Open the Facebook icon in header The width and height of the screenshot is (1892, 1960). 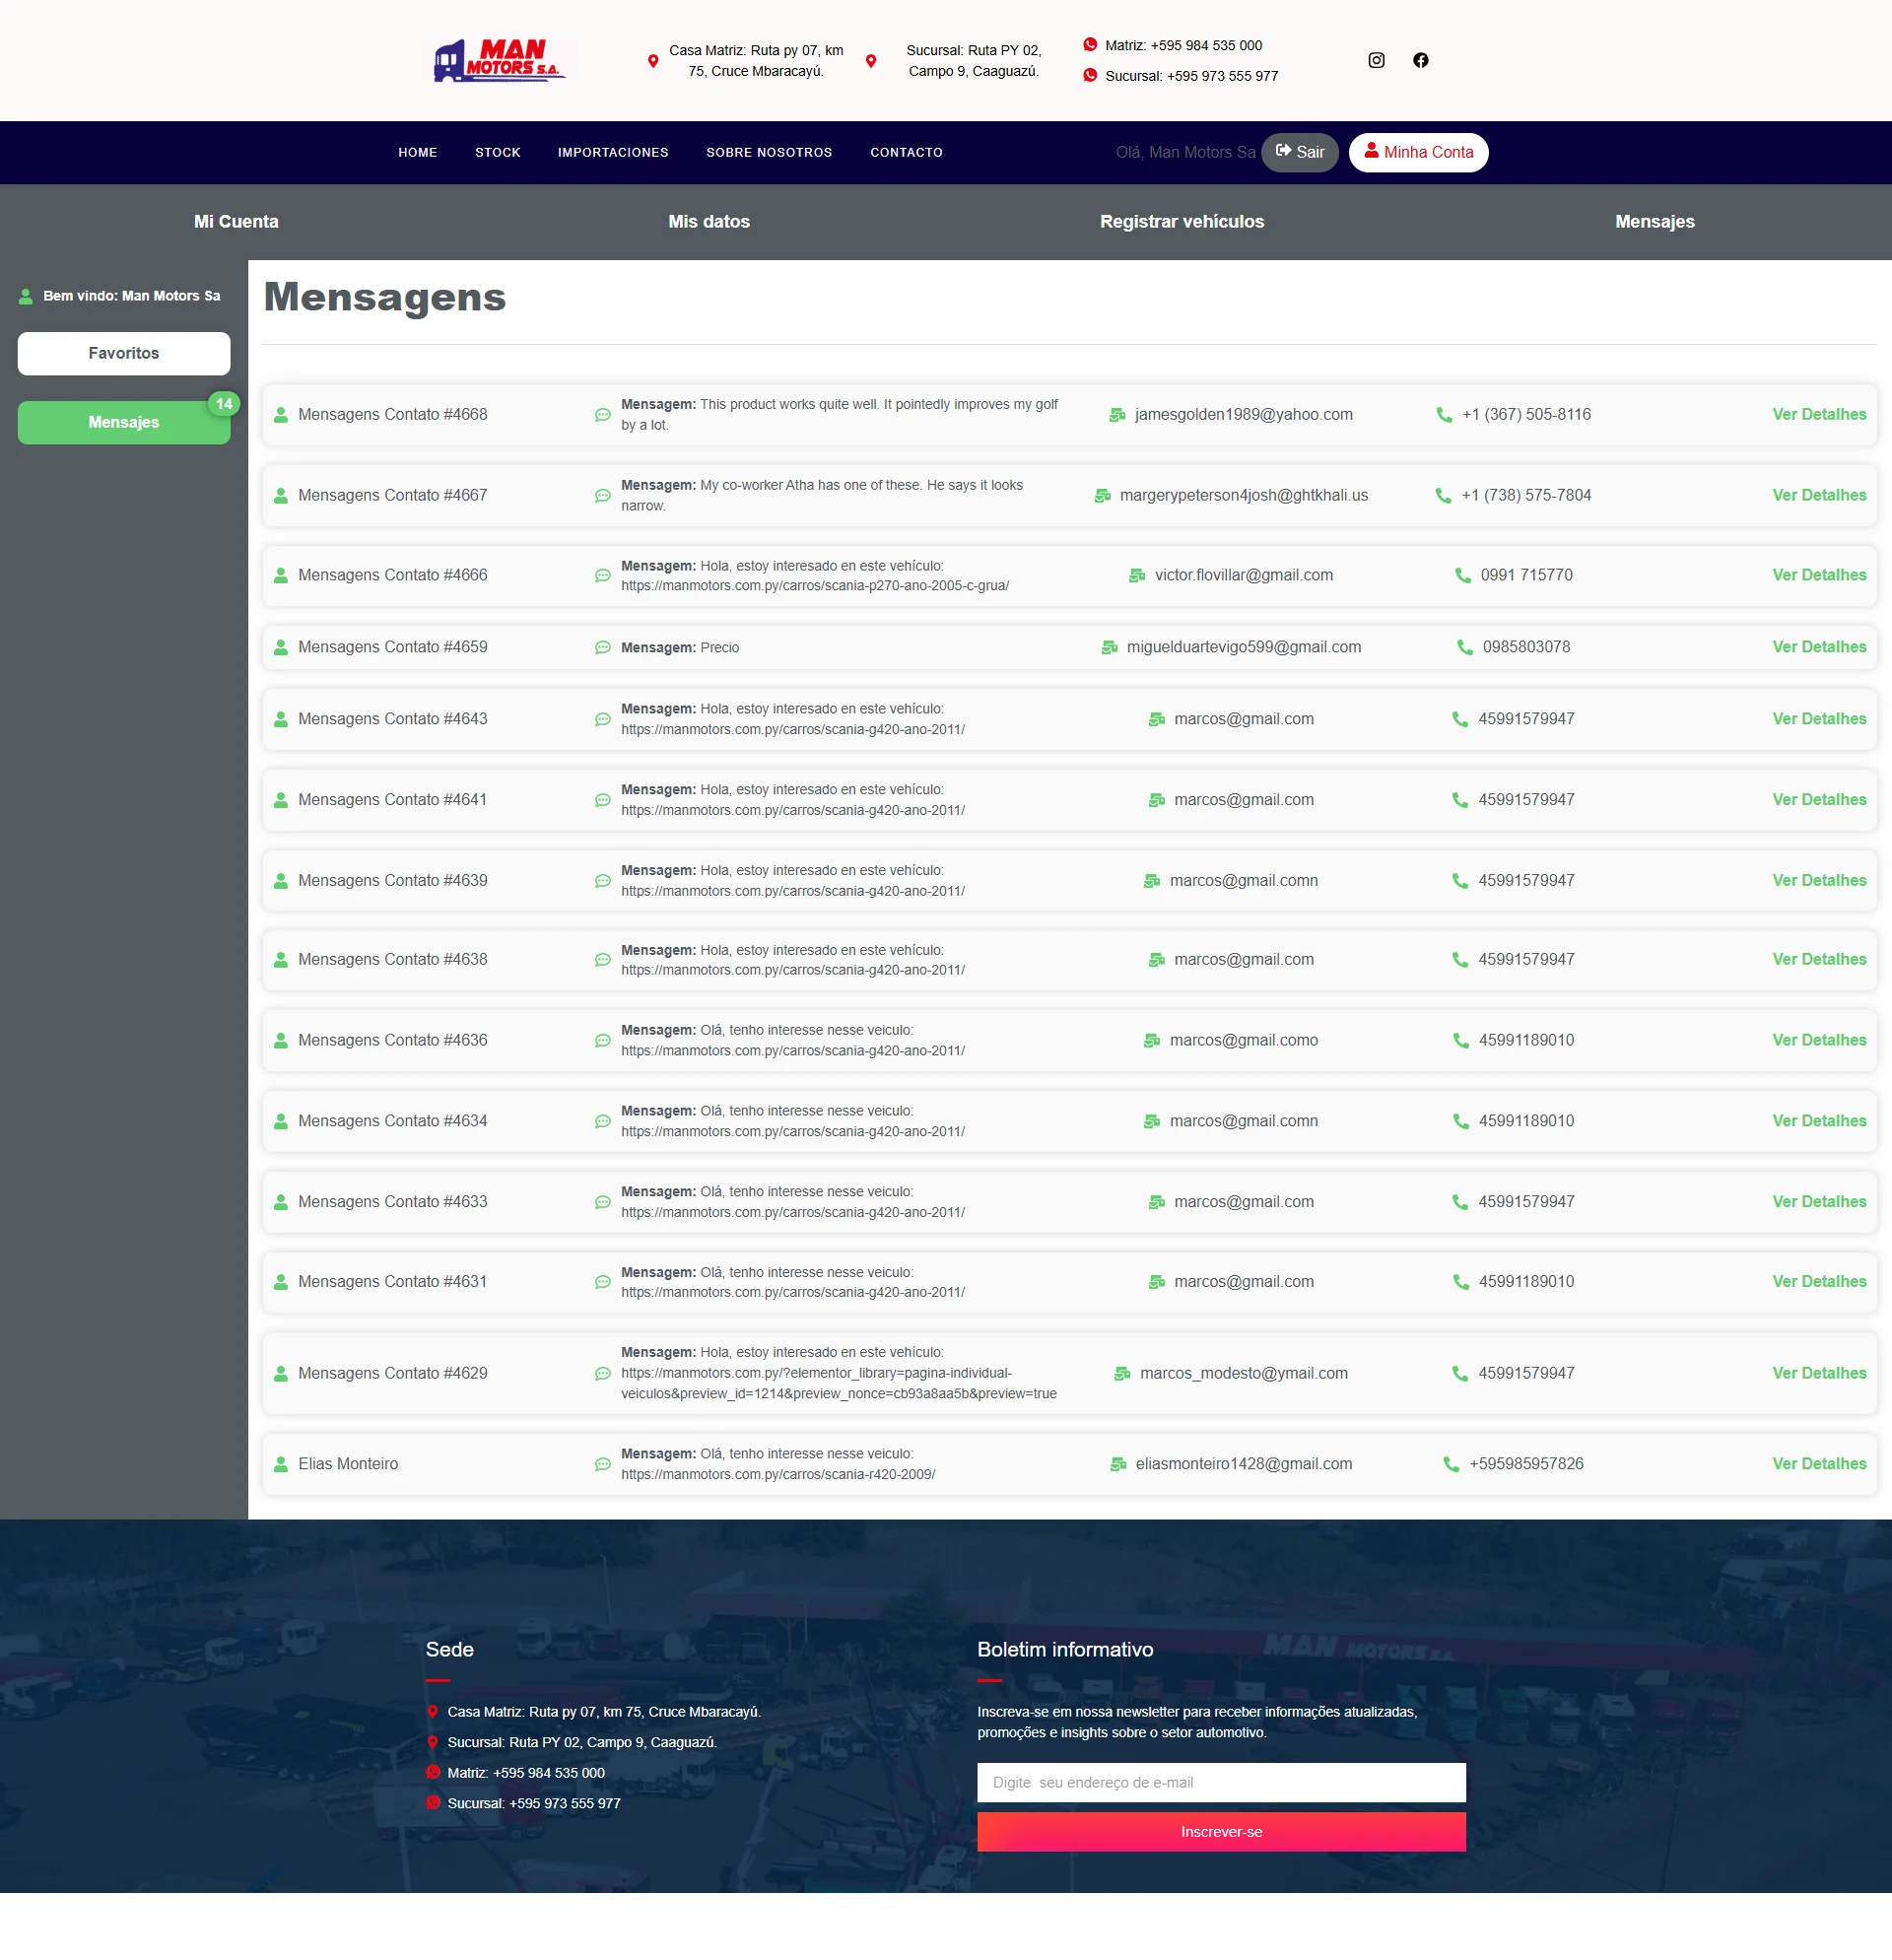point(1420,60)
